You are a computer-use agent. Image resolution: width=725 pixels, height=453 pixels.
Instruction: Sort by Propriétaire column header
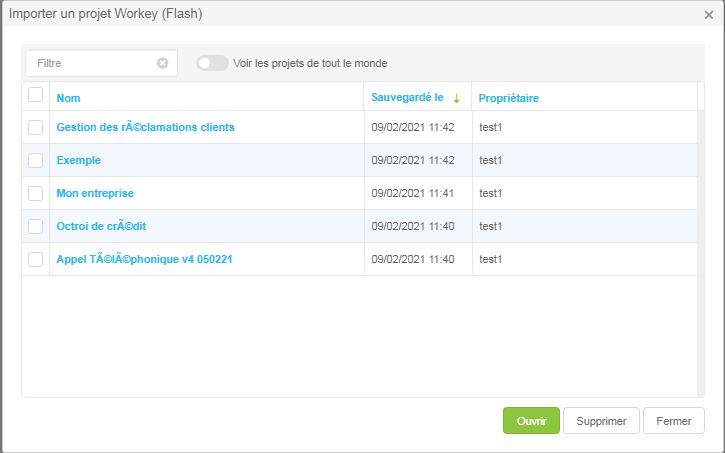pyautogui.click(x=509, y=98)
